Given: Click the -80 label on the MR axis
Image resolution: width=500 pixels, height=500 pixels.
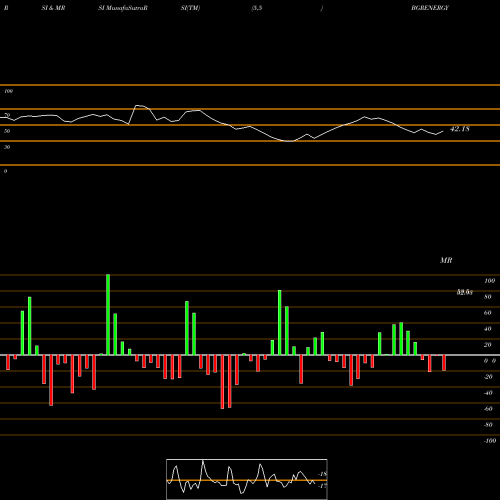Looking at the screenshot, I should (x=488, y=425).
